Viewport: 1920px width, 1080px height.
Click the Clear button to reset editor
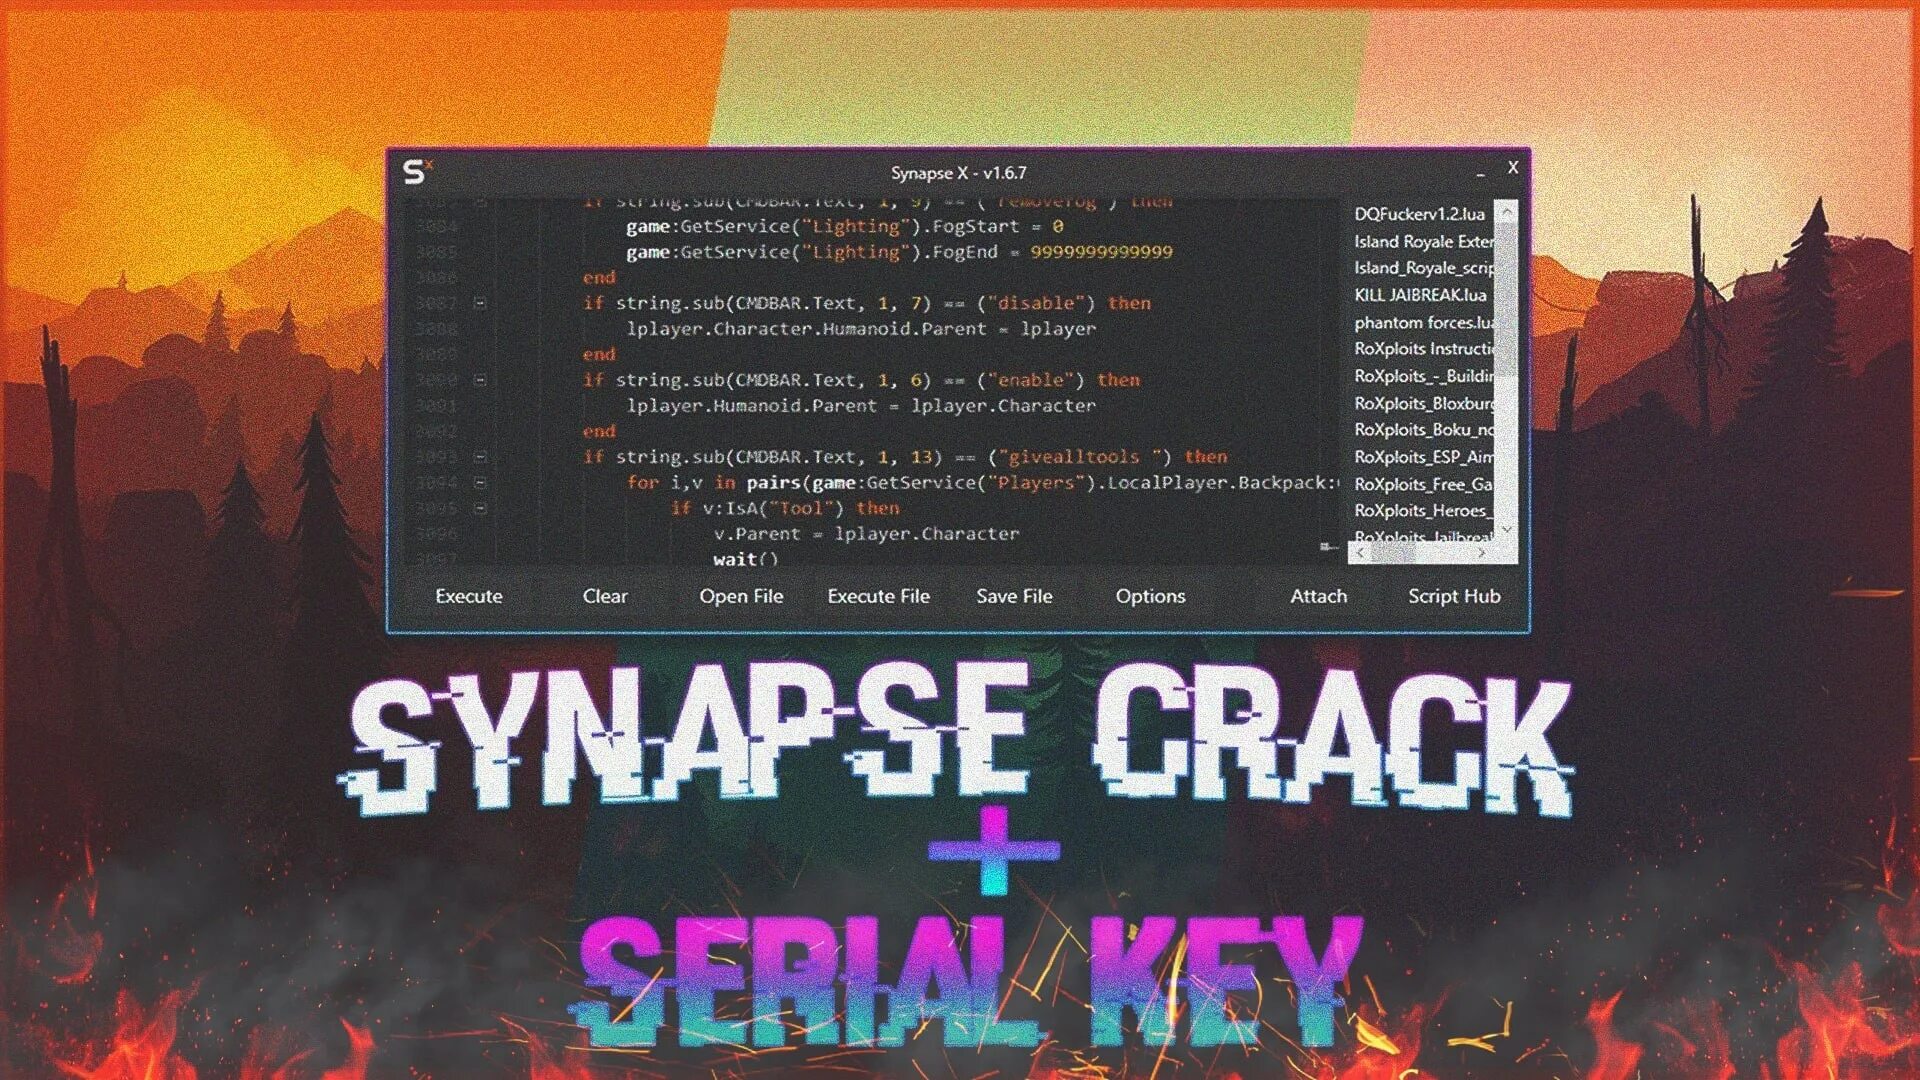[x=603, y=595]
